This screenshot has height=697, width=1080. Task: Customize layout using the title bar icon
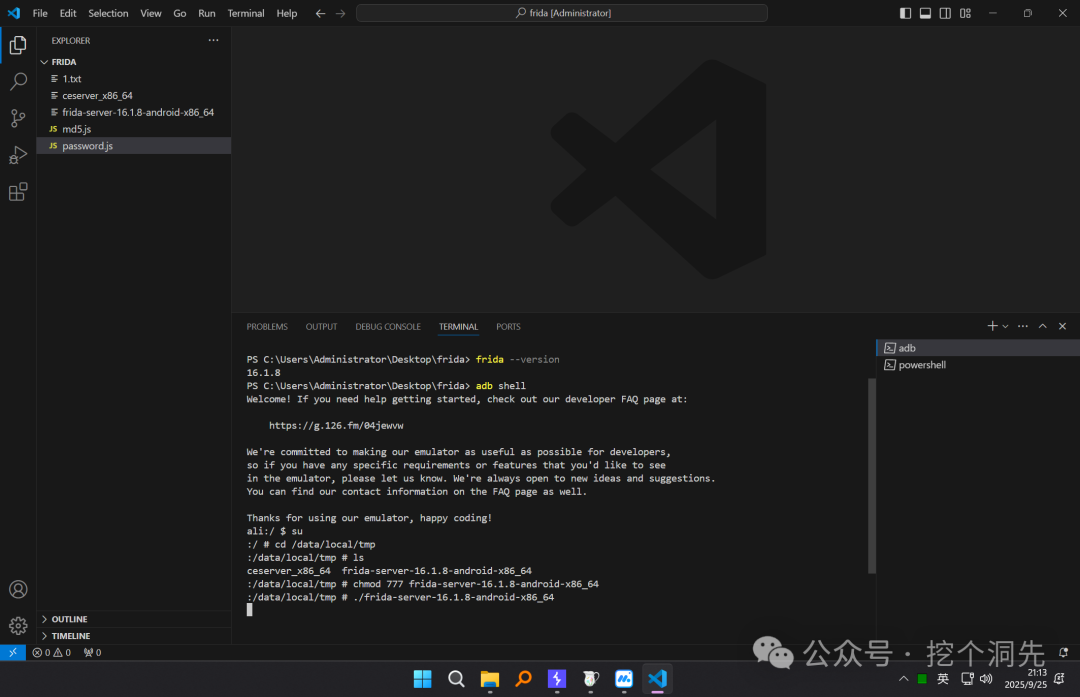coord(966,13)
